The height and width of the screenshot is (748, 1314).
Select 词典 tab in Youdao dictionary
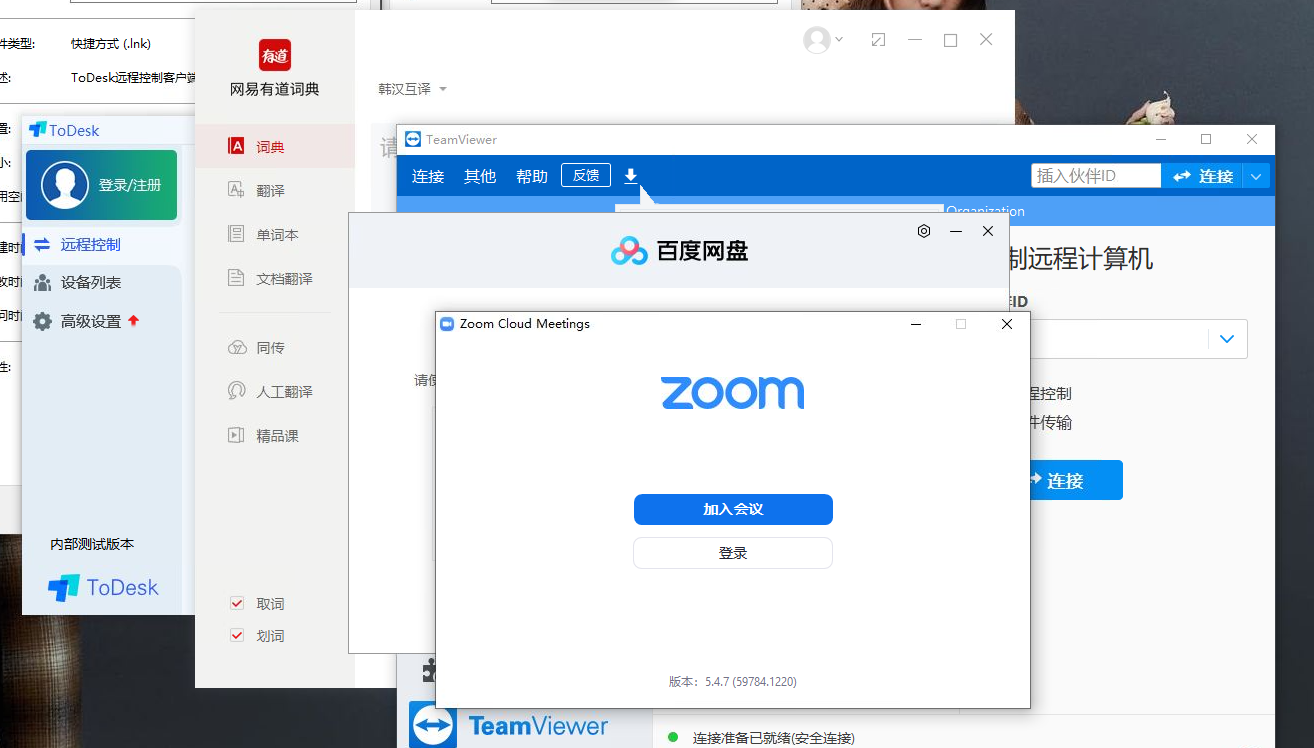[x=275, y=146]
